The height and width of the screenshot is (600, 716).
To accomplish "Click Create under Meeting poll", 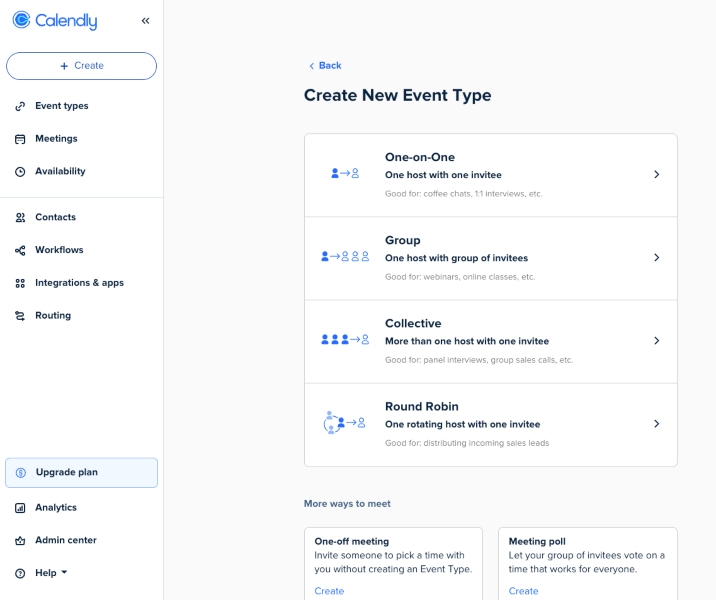I will [x=523, y=591].
